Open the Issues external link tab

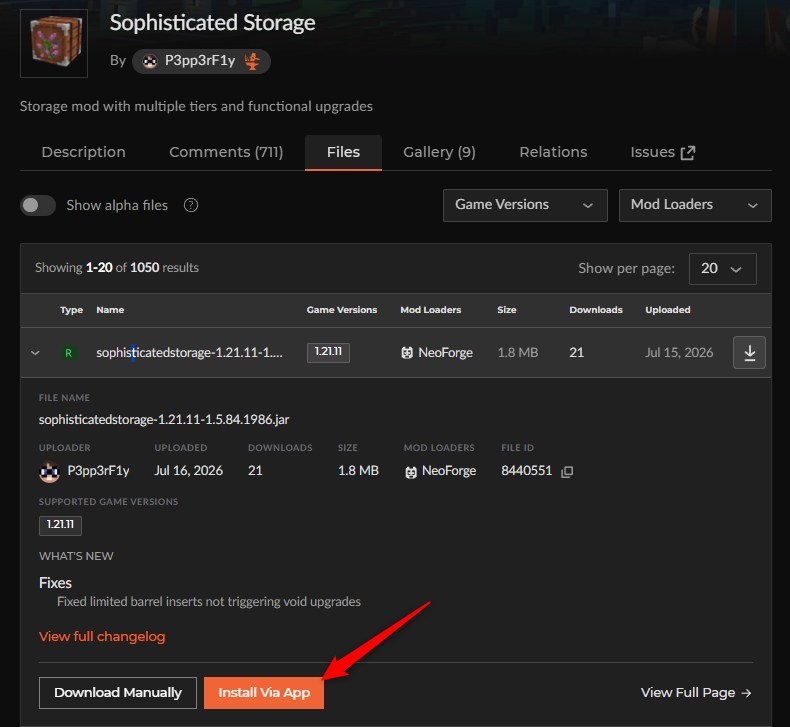tap(663, 152)
